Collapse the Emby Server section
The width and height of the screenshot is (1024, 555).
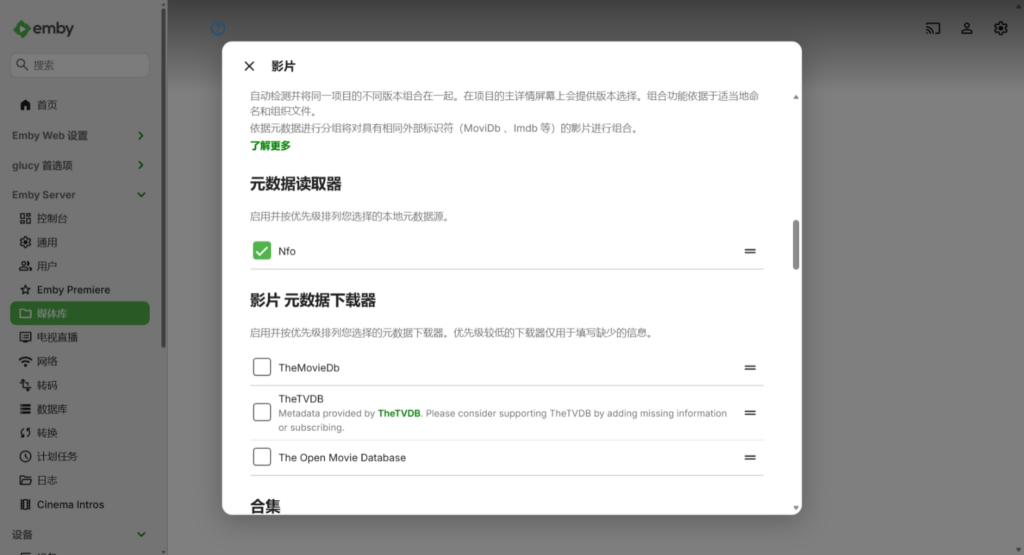[x=140, y=195]
